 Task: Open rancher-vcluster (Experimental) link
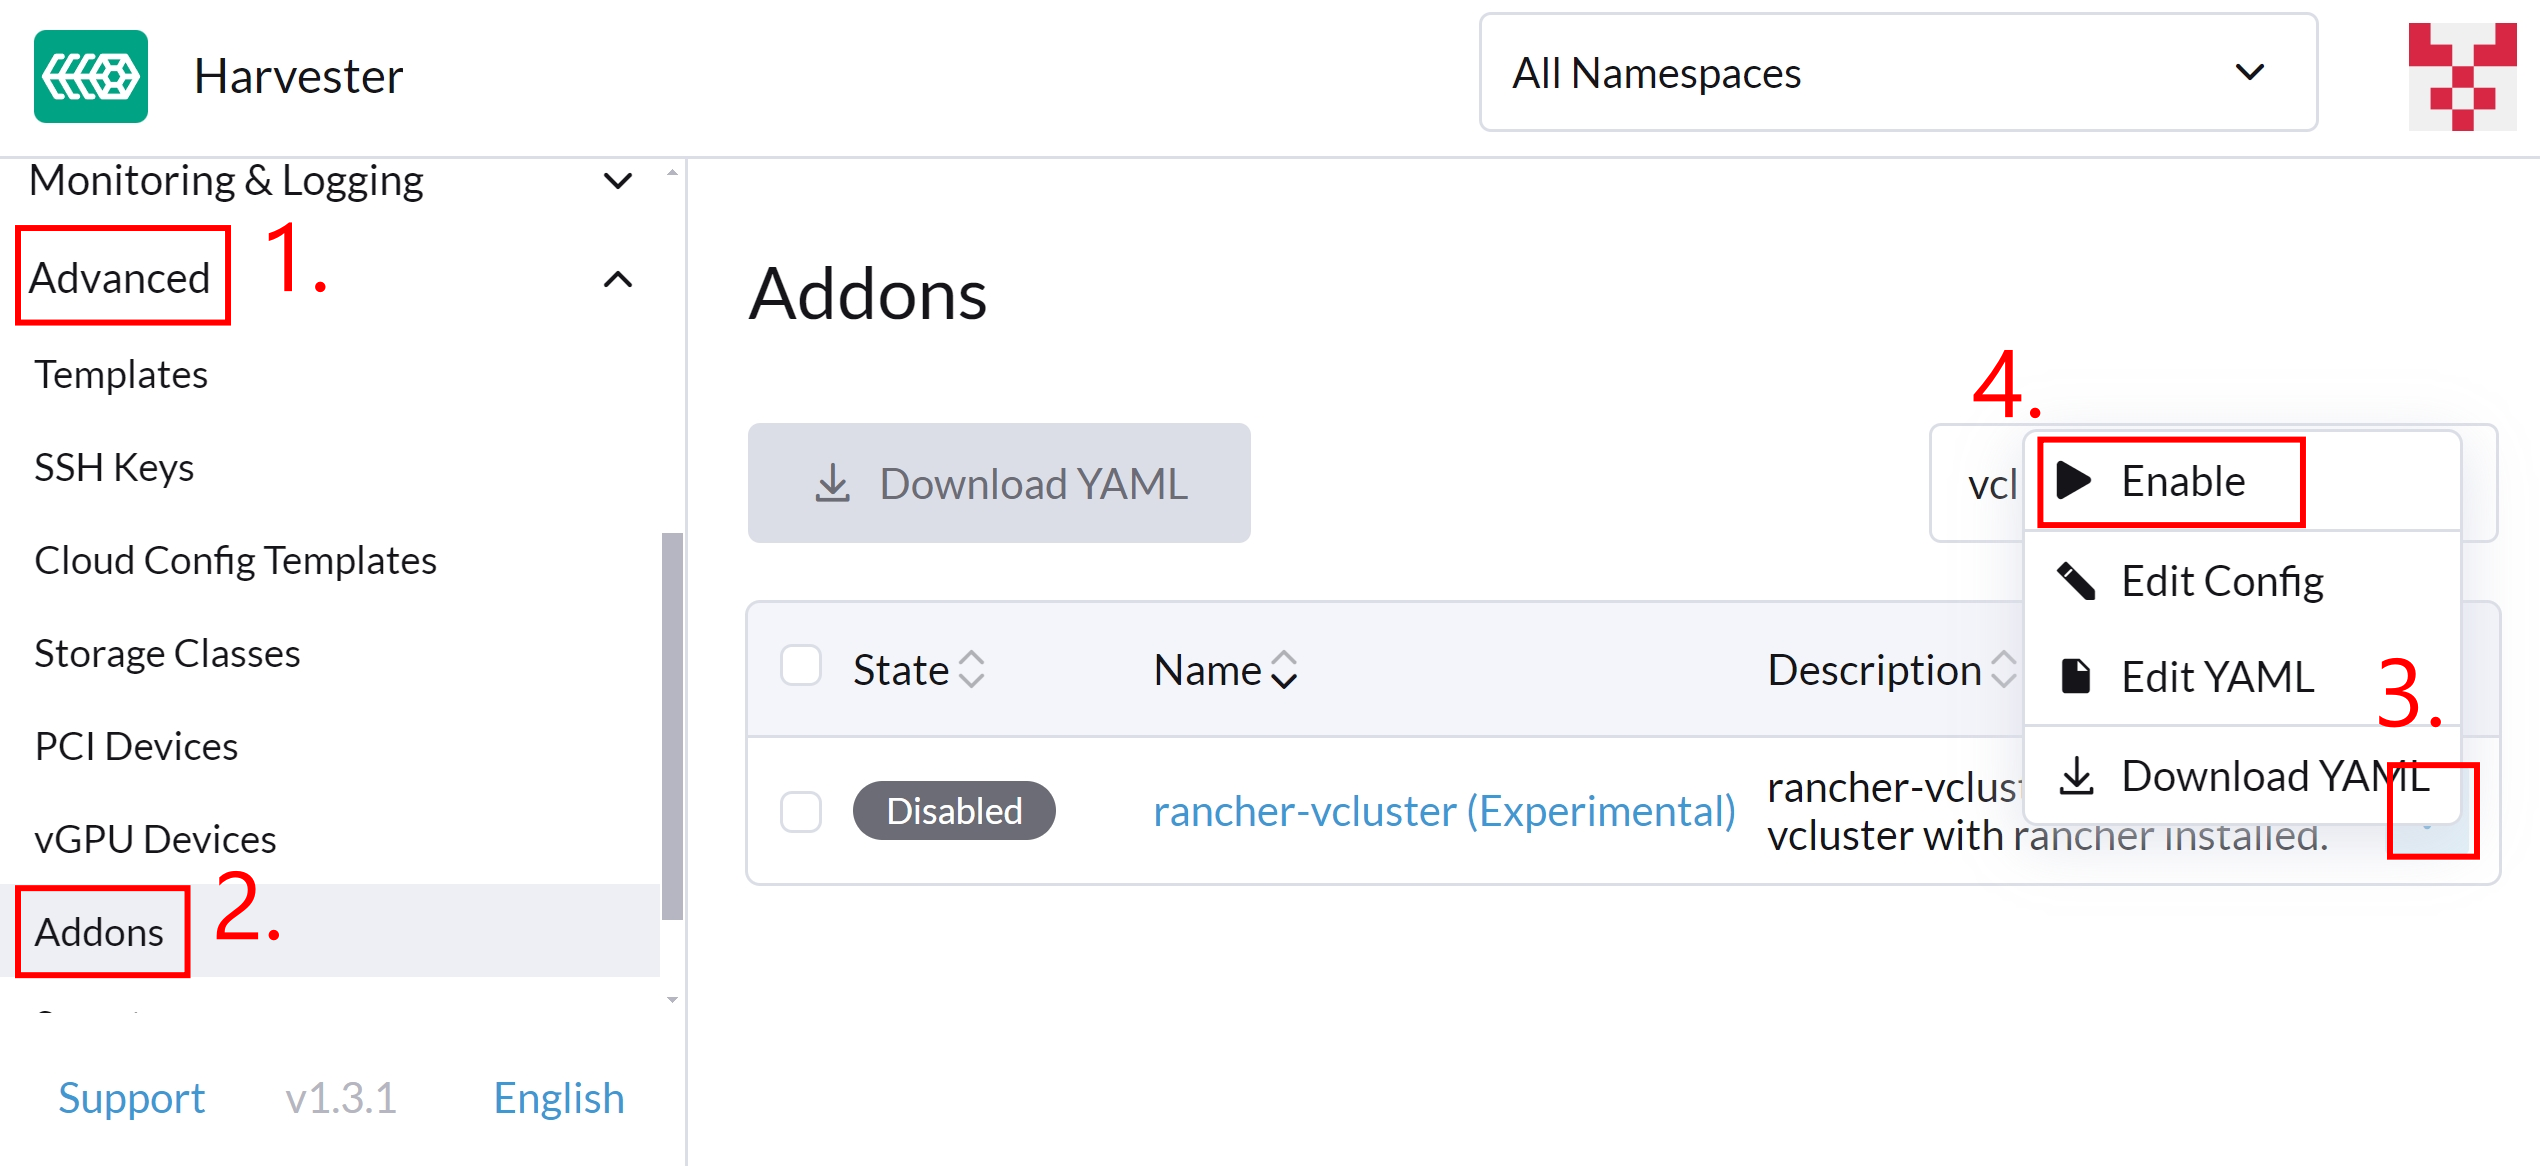[1444, 811]
